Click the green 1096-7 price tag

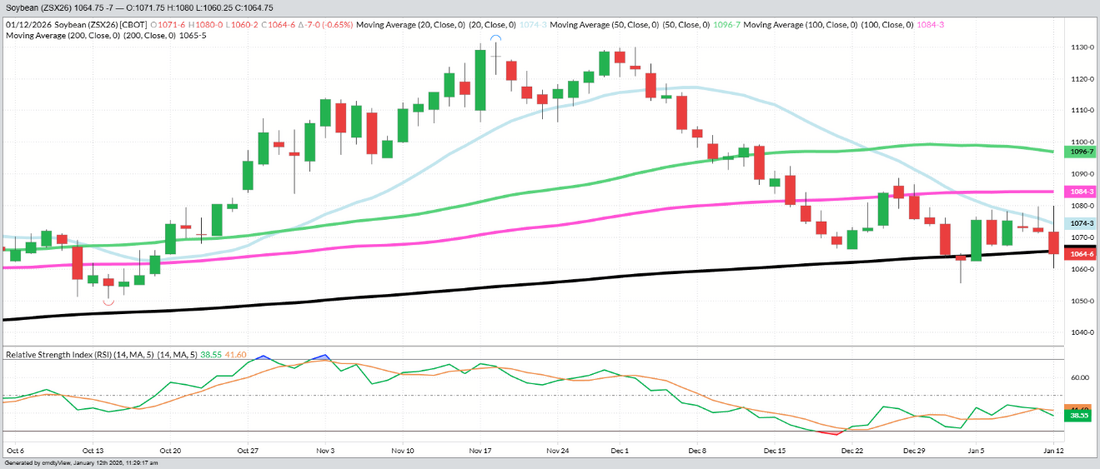pos(1079,151)
